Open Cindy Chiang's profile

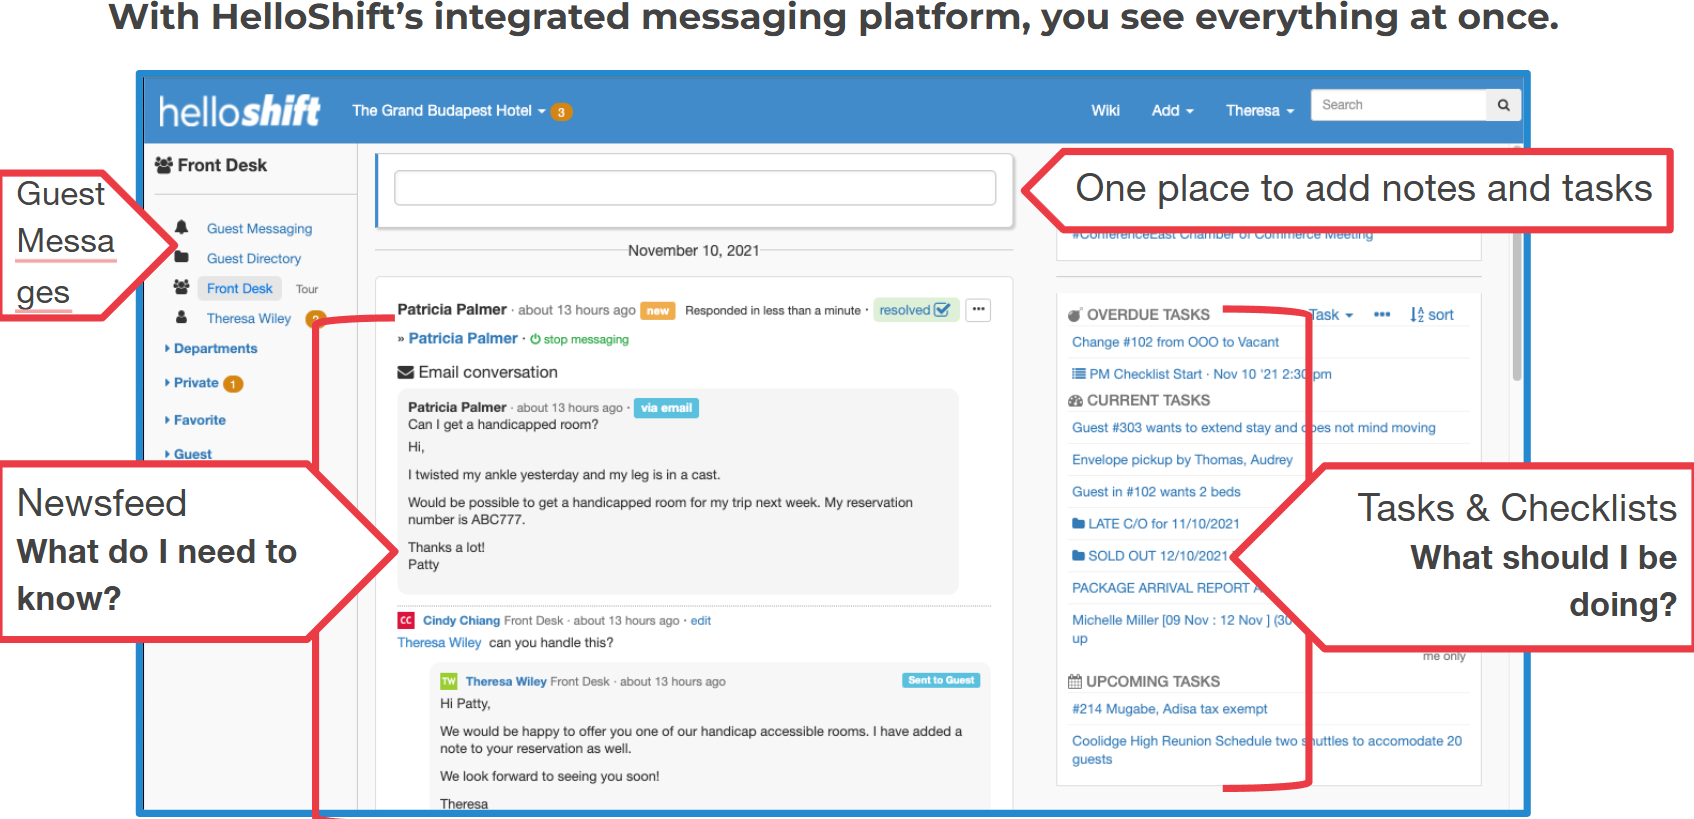461,621
